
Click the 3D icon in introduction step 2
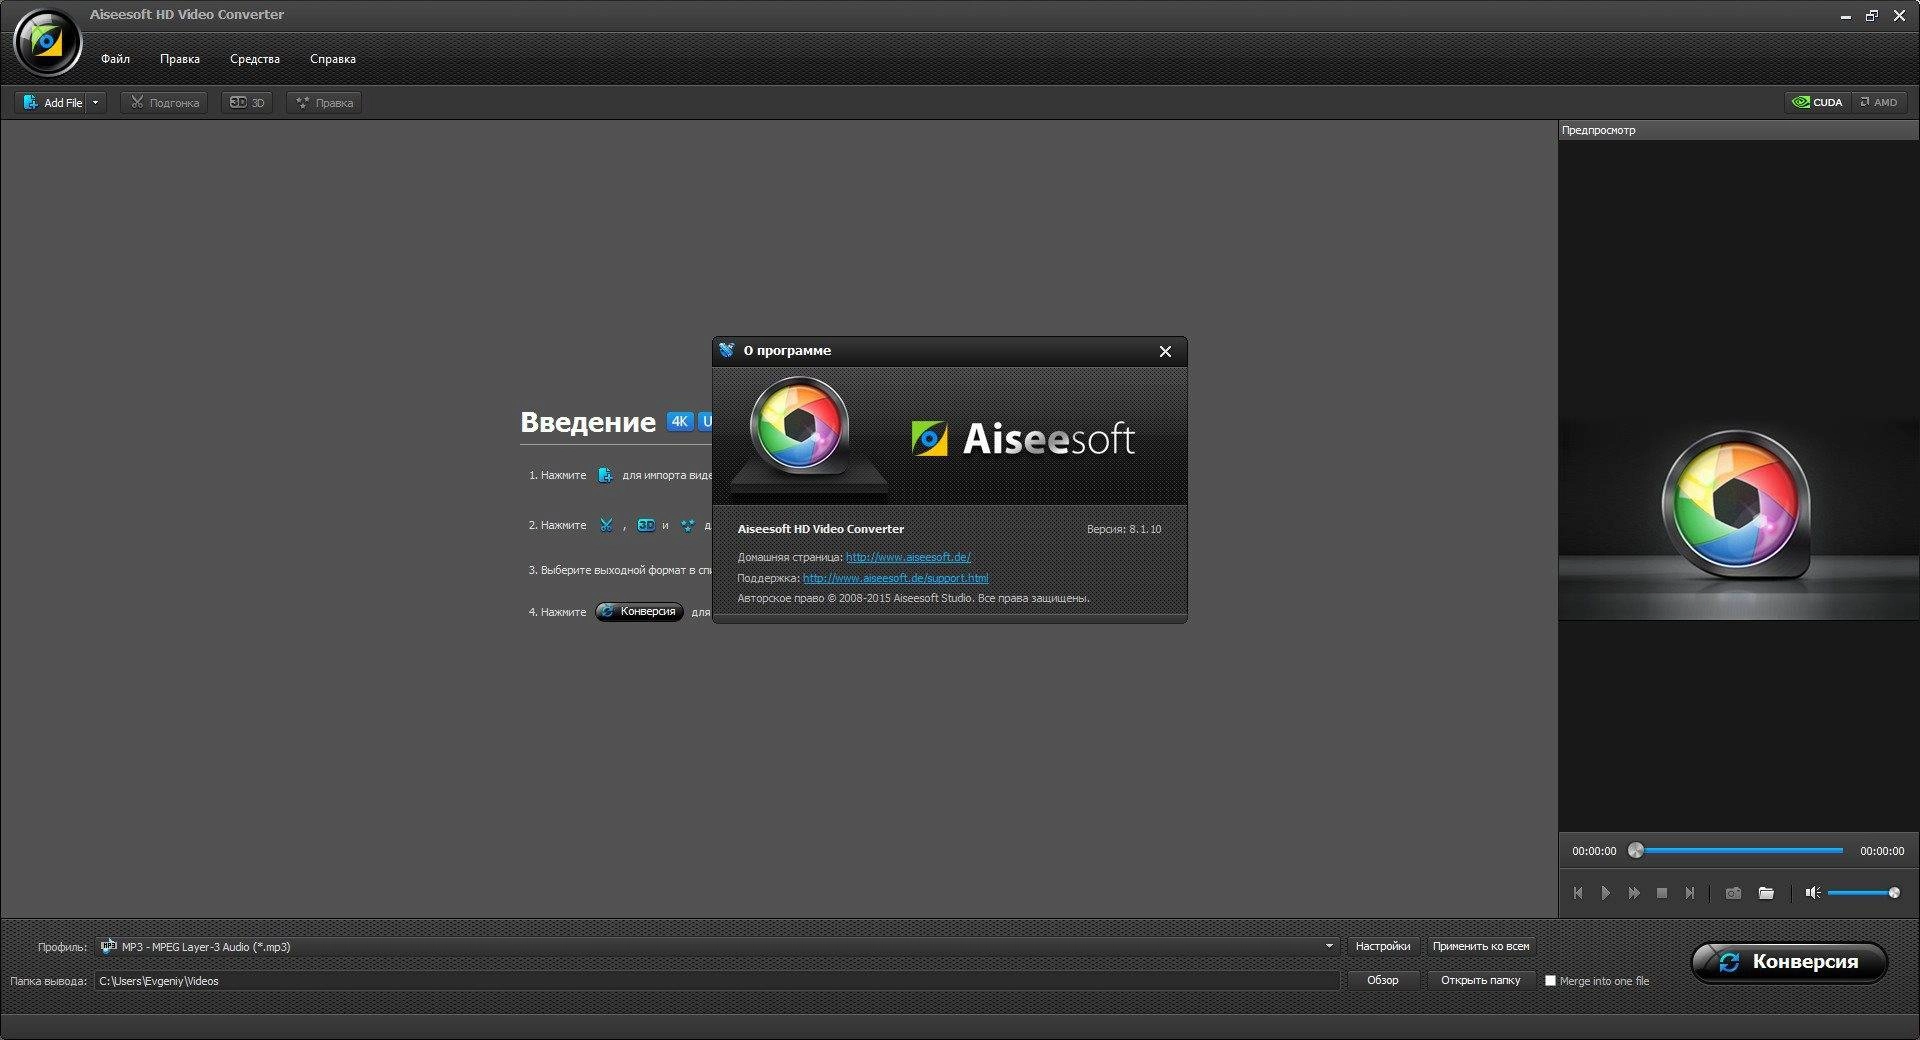(646, 525)
